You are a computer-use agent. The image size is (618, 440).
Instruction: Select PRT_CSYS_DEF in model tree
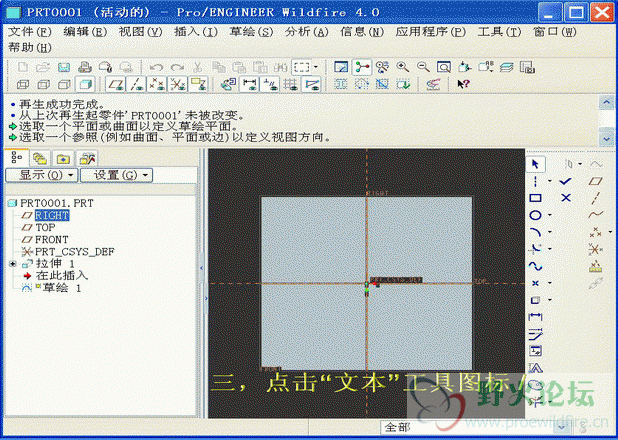tap(74, 252)
